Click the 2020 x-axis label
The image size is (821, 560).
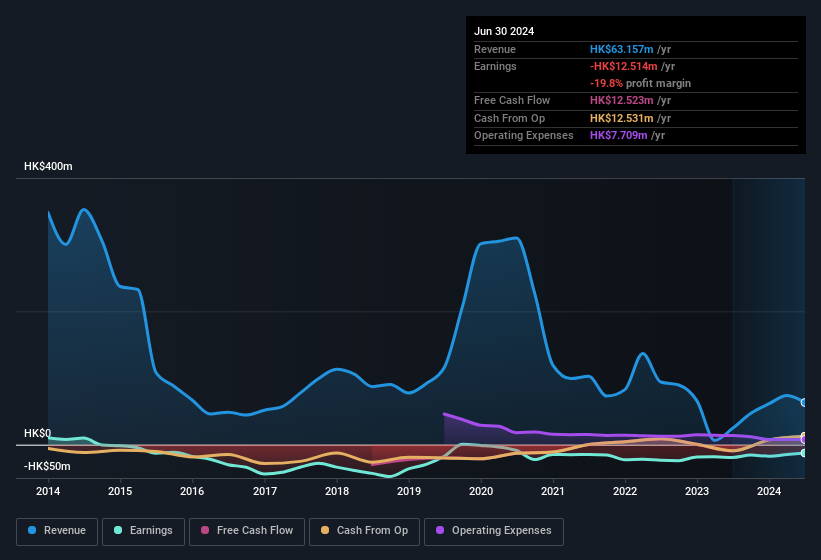pos(481,491)
